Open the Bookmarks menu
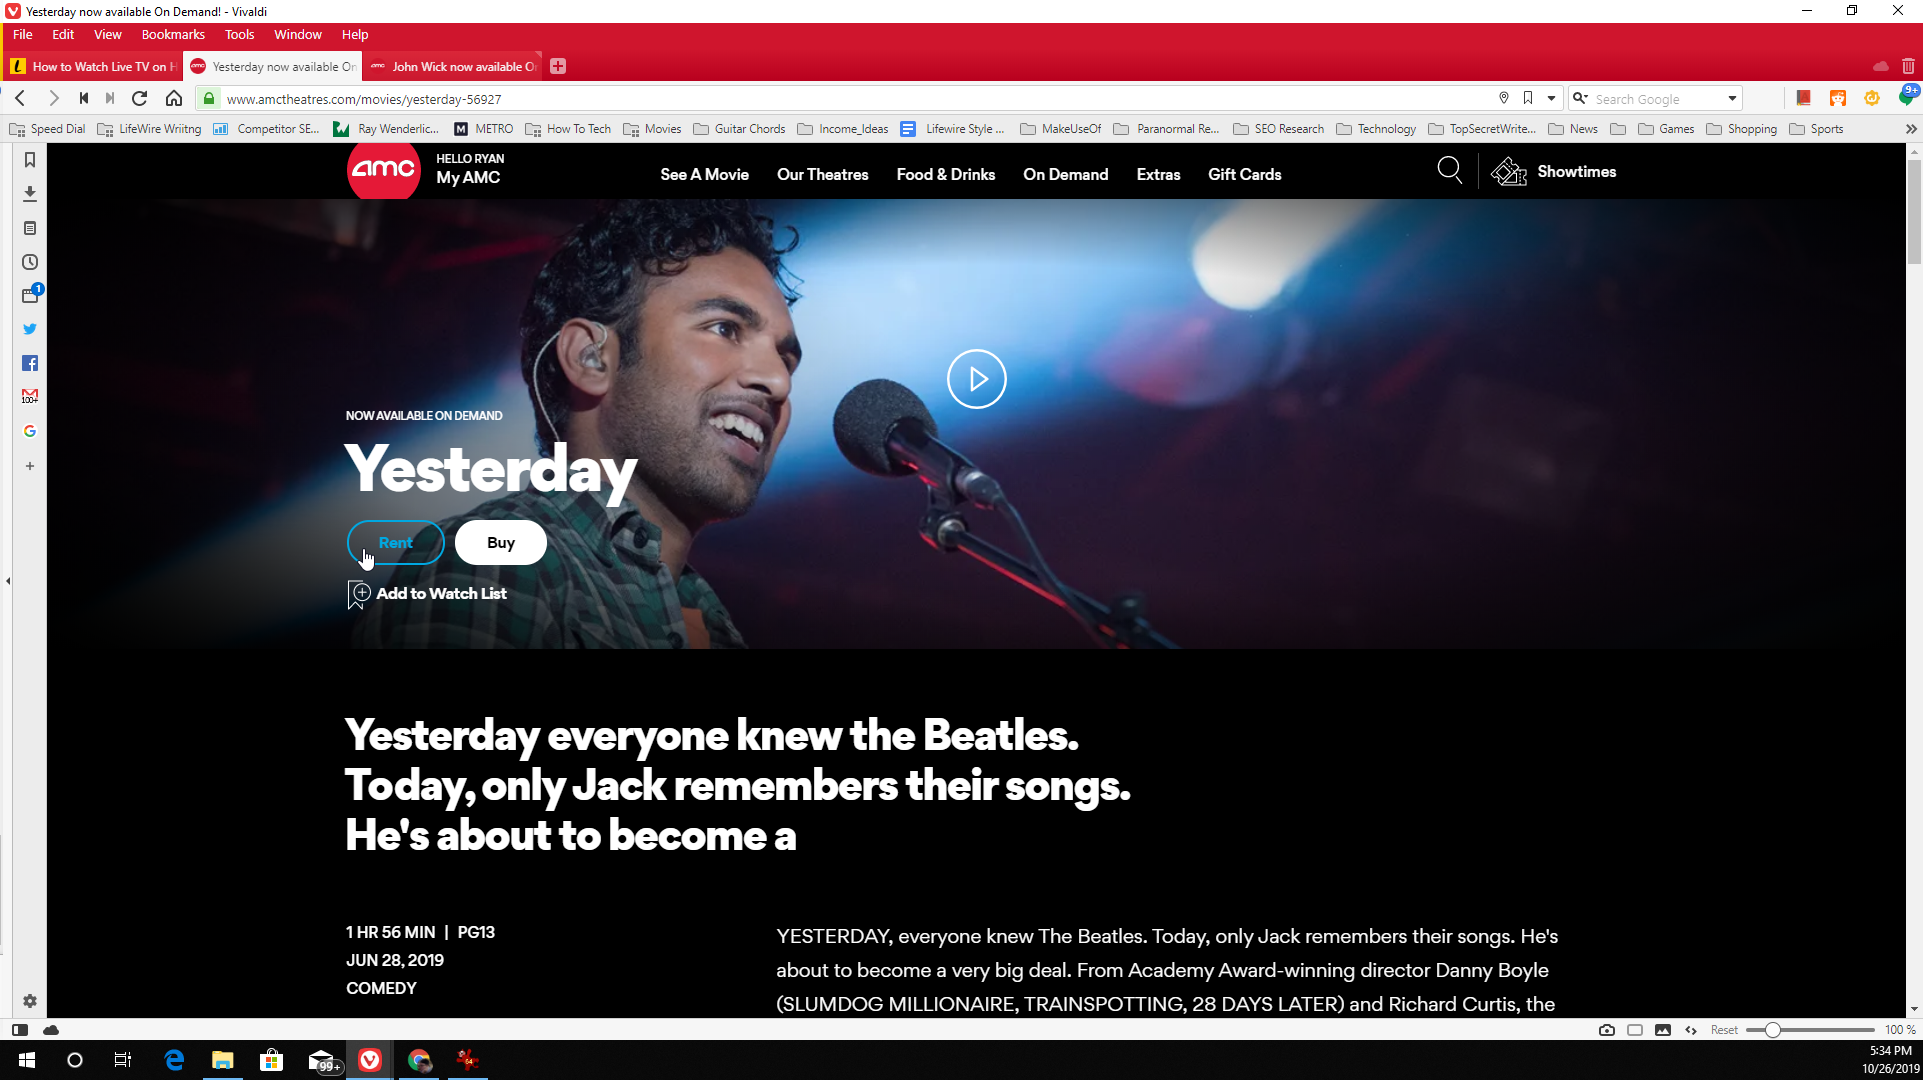 (x=173, y=34)
